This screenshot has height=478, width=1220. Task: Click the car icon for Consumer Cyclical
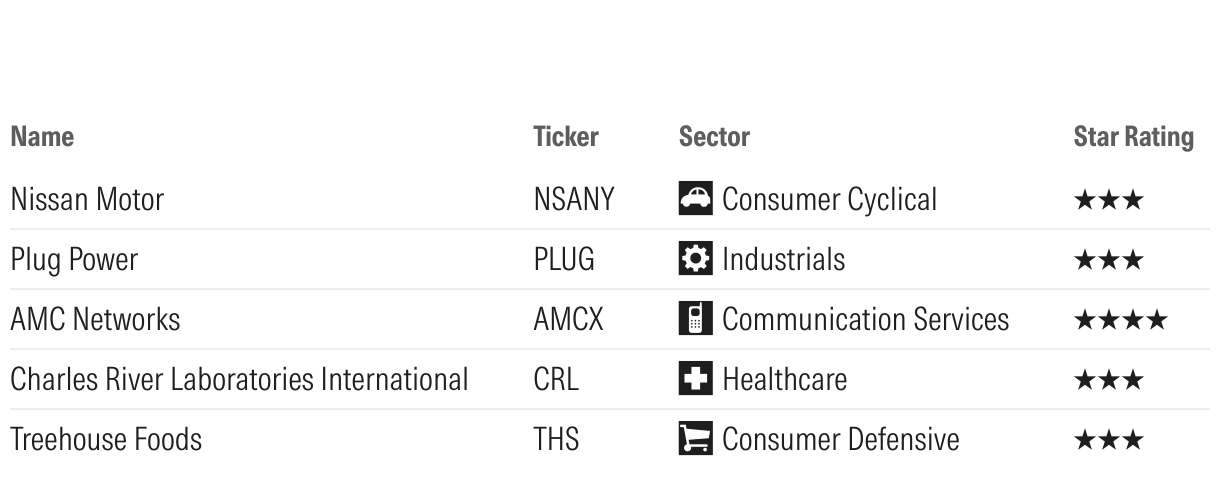(694, 199)
